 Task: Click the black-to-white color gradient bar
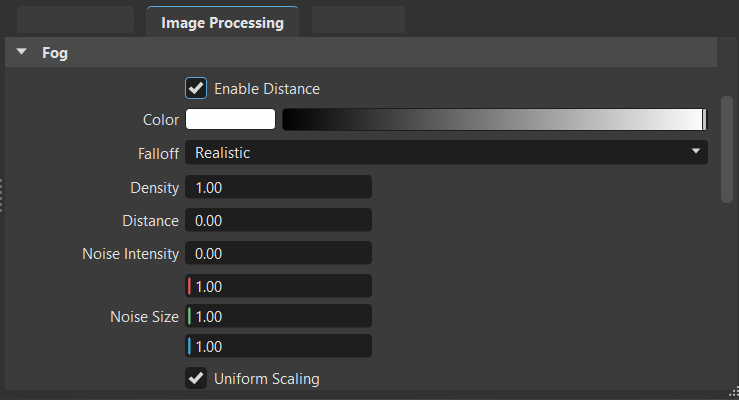coord(494,120)
